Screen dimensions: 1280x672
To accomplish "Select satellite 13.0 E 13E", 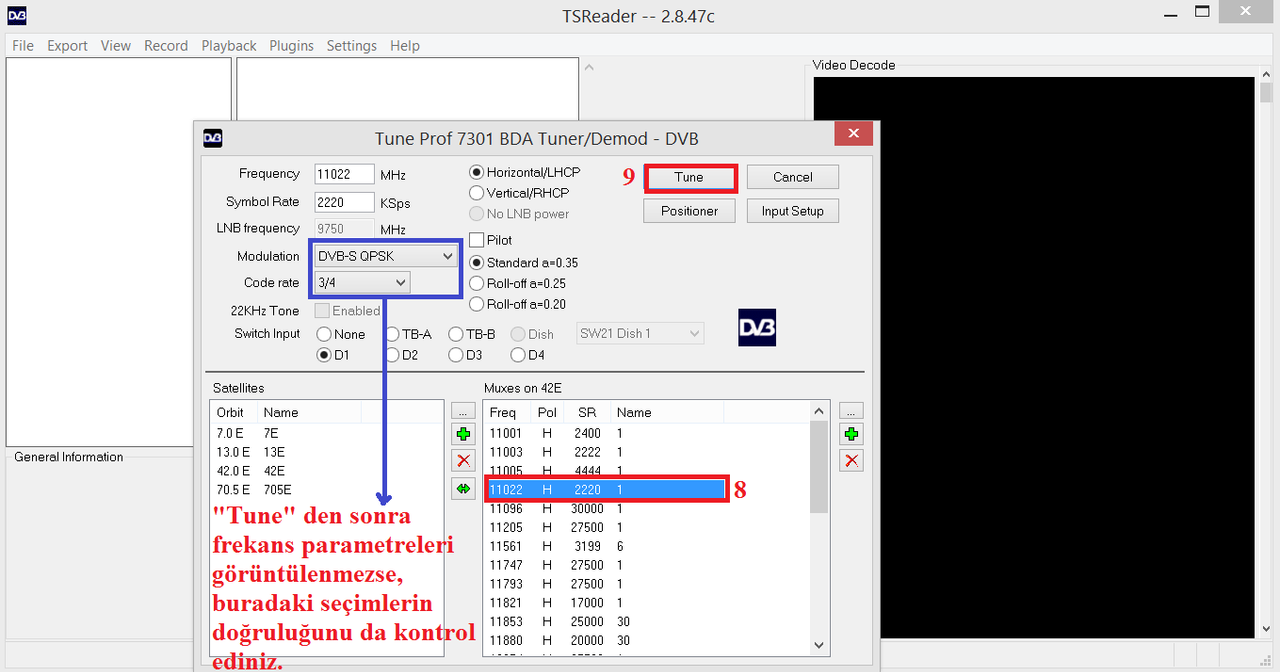I will [x=326, y=452].
